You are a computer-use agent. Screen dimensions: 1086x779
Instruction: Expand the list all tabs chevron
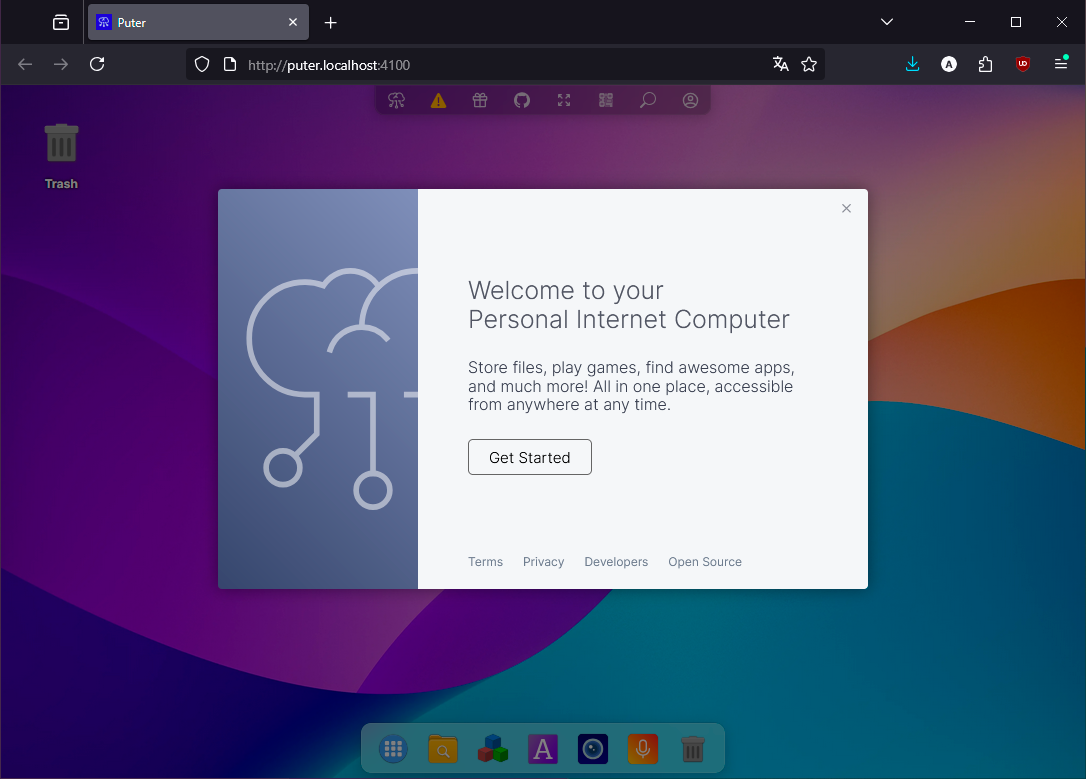(x=887, y=22)
